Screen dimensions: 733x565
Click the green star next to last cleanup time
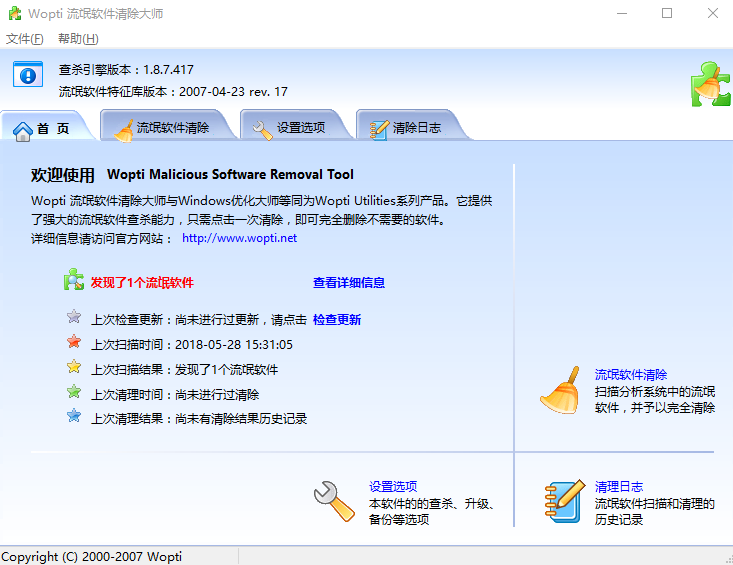(74, 393)
